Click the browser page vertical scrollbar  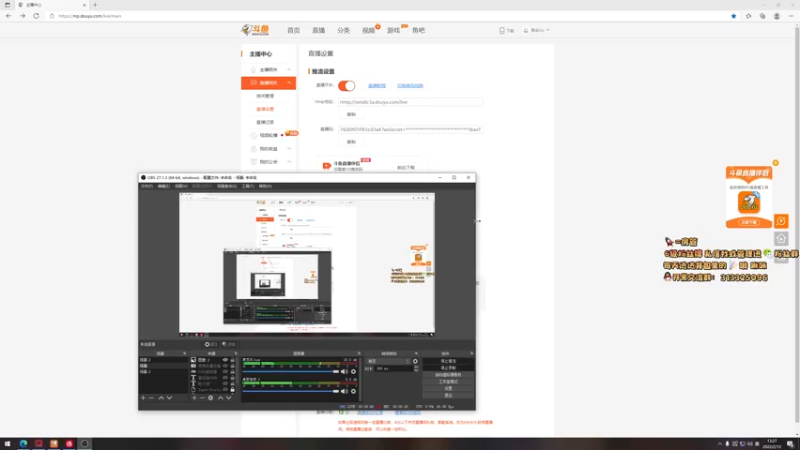click(797, 224)
